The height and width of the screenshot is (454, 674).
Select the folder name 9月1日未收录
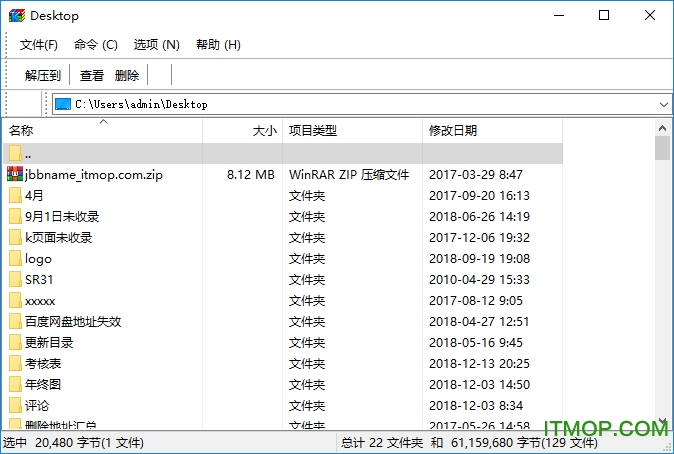[x=62, y=217]
